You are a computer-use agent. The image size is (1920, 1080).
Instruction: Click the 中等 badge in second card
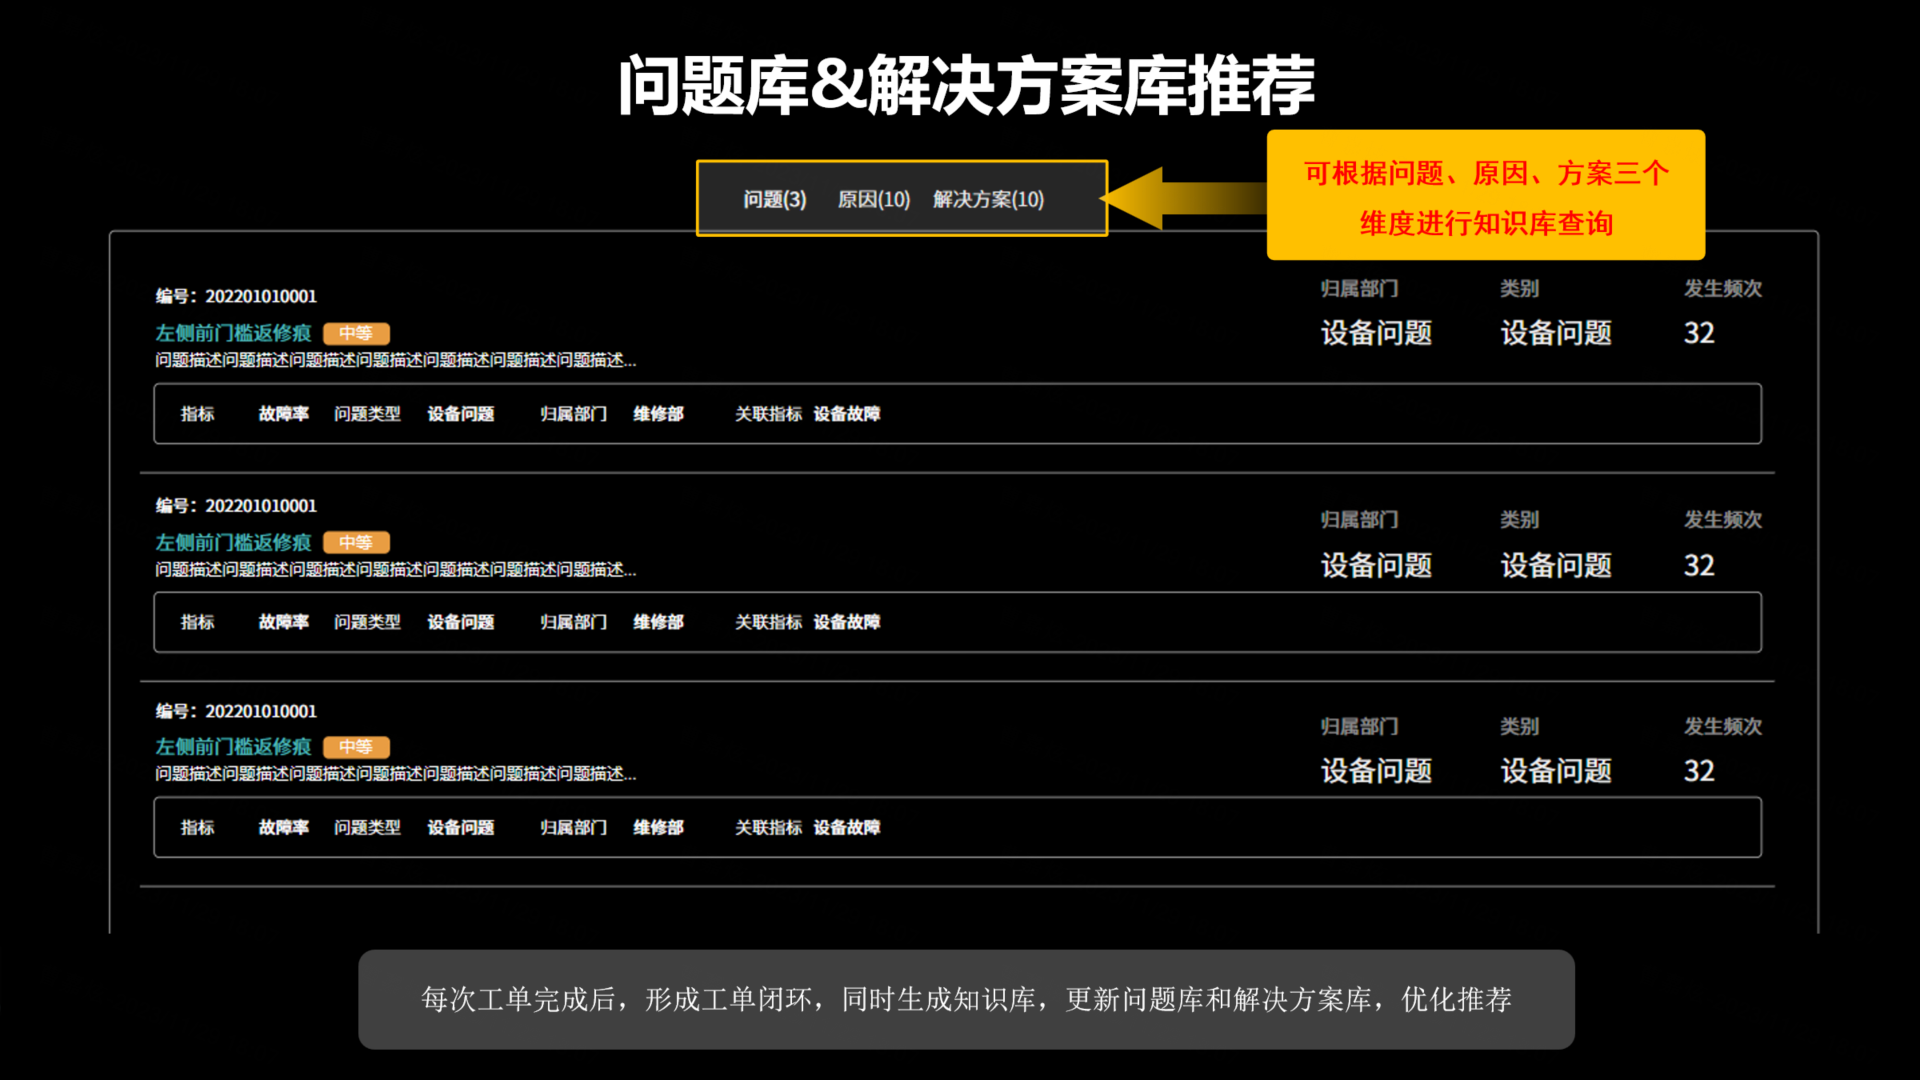(356, 542)
